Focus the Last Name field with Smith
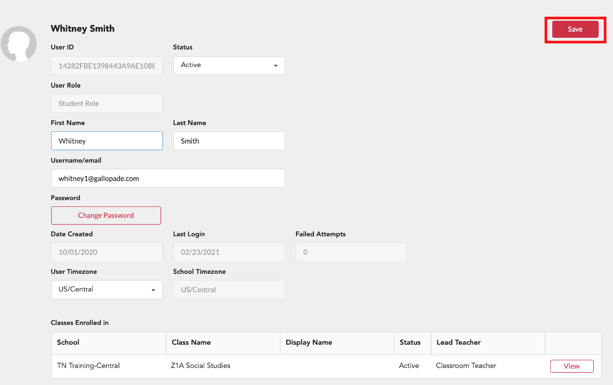Image resolution: width=613 pixels, height=385 pixels. pyautogui.click(x=229, y=141)
